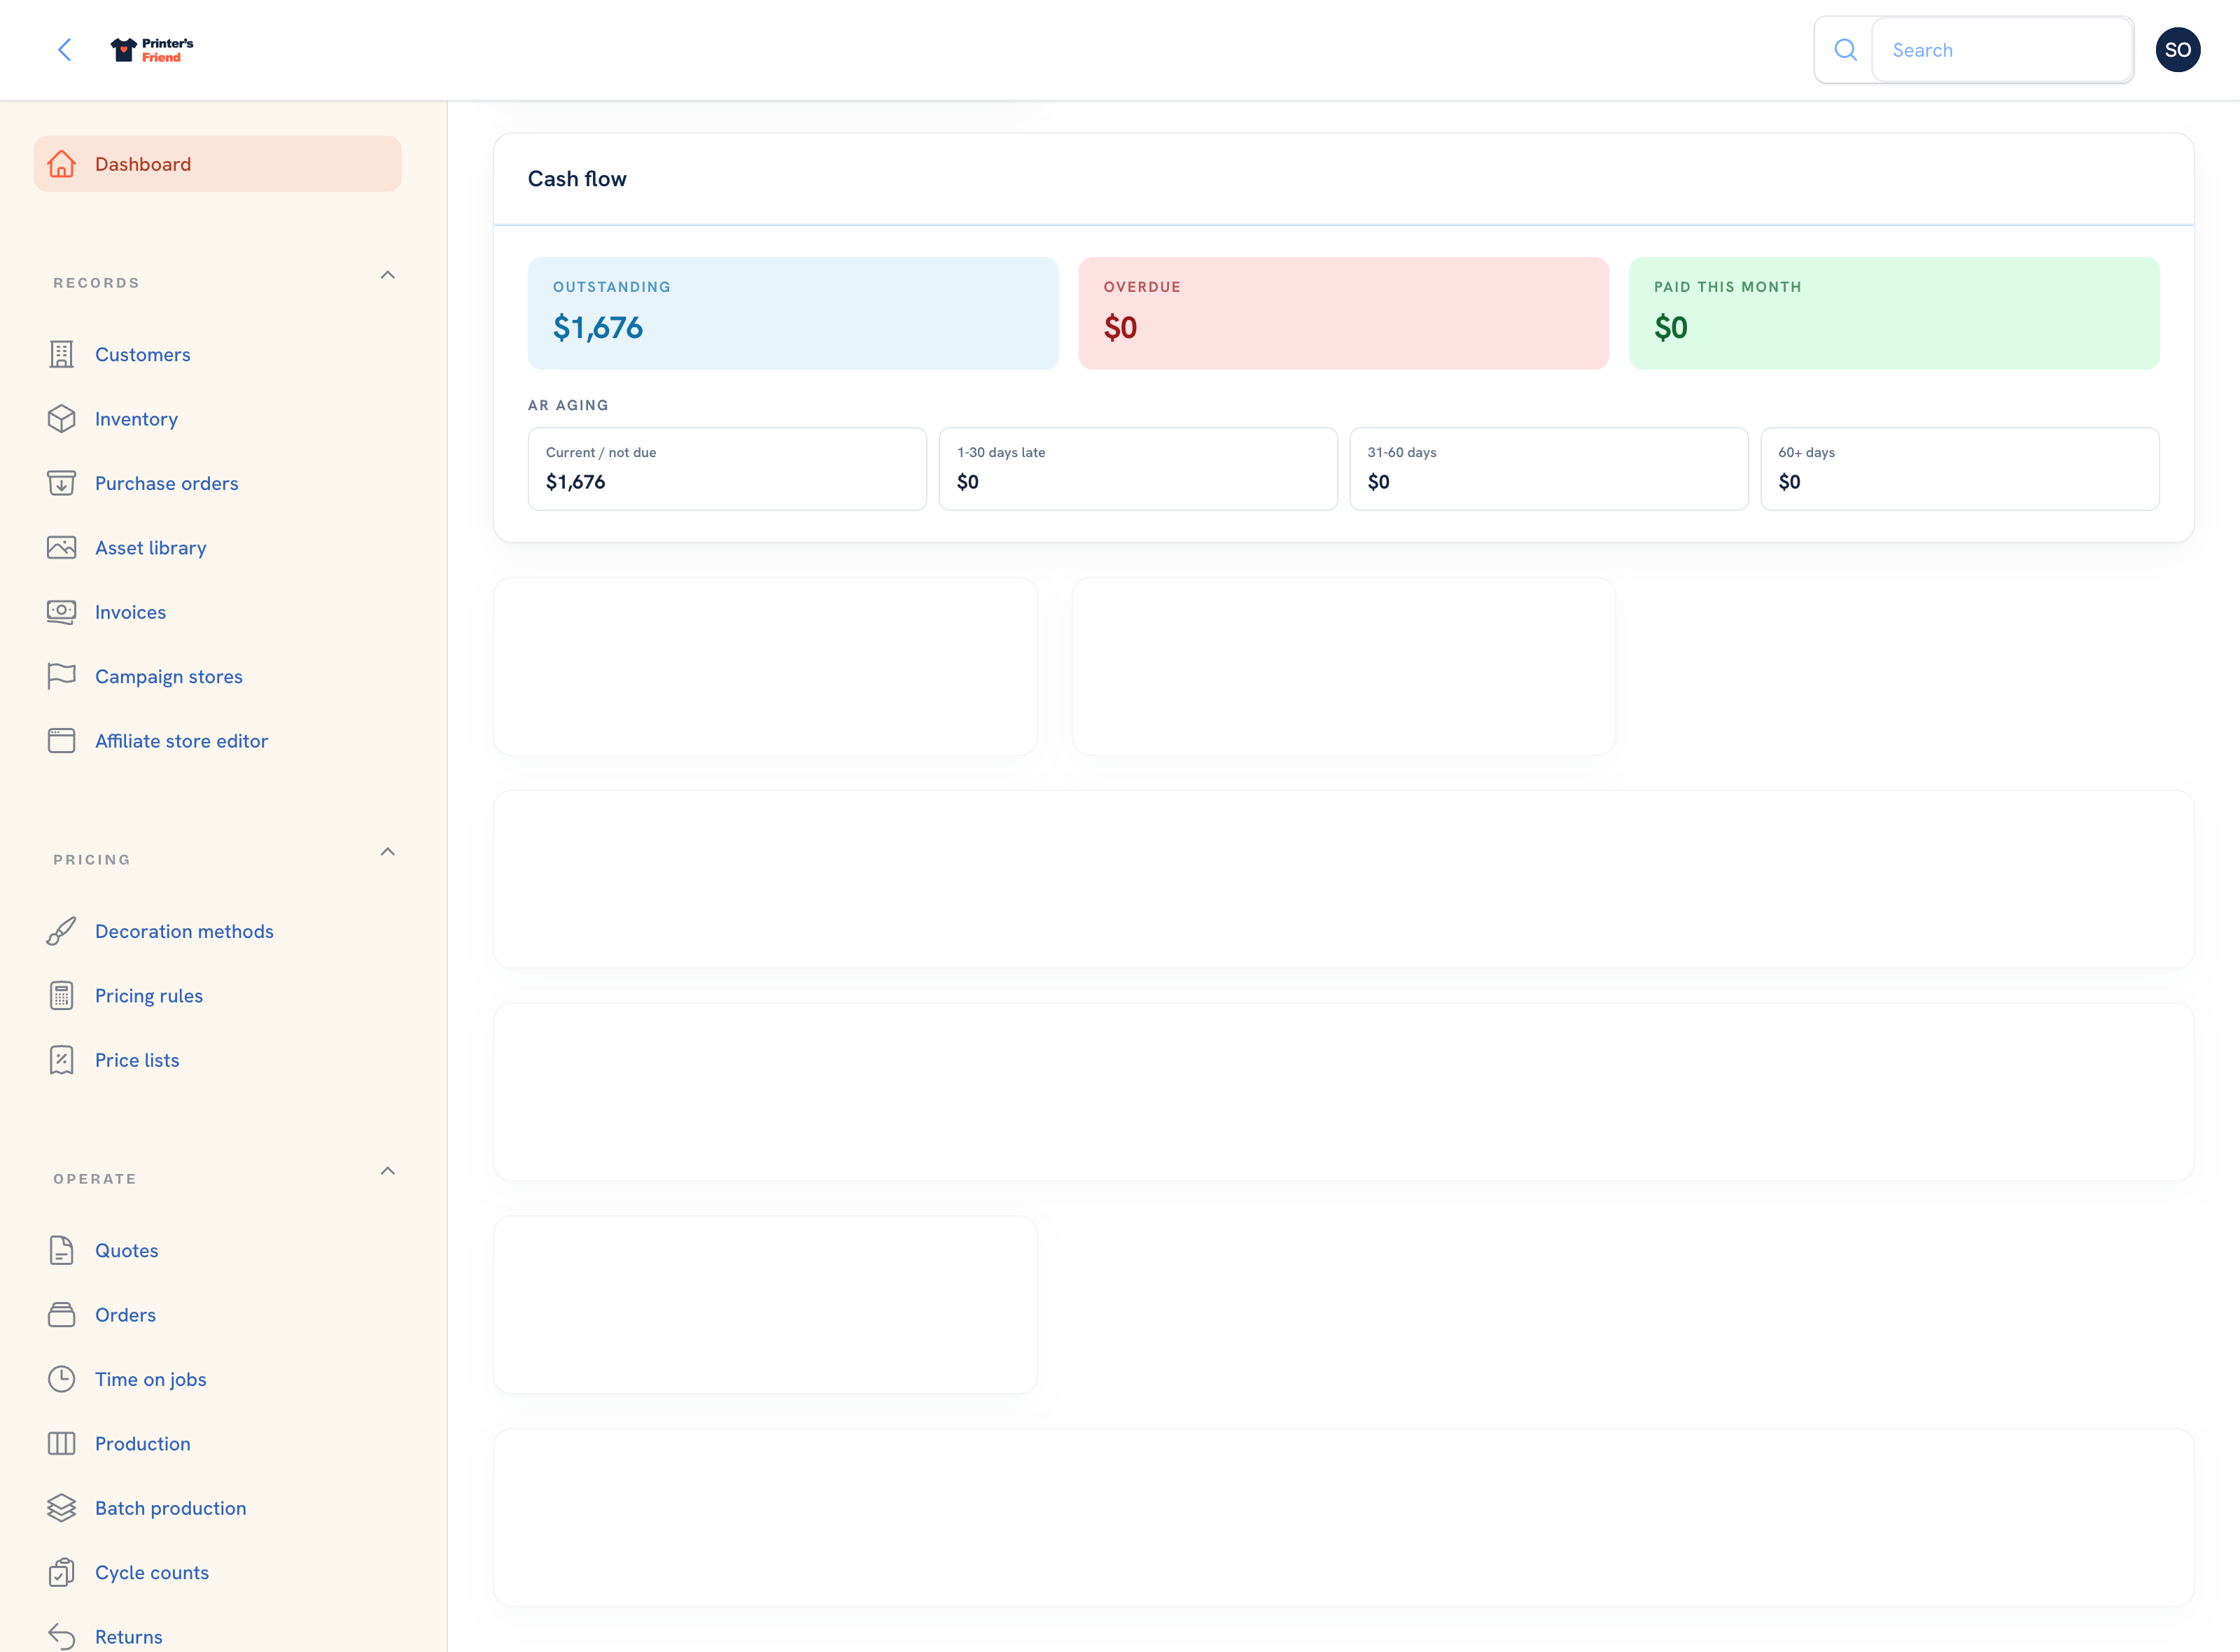Click the Quotes document icon

tap(62, 1250)
